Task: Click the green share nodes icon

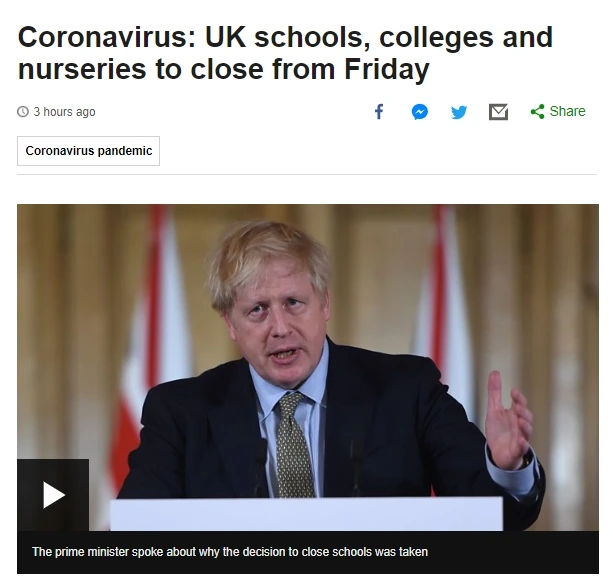Action: point(537,111)
